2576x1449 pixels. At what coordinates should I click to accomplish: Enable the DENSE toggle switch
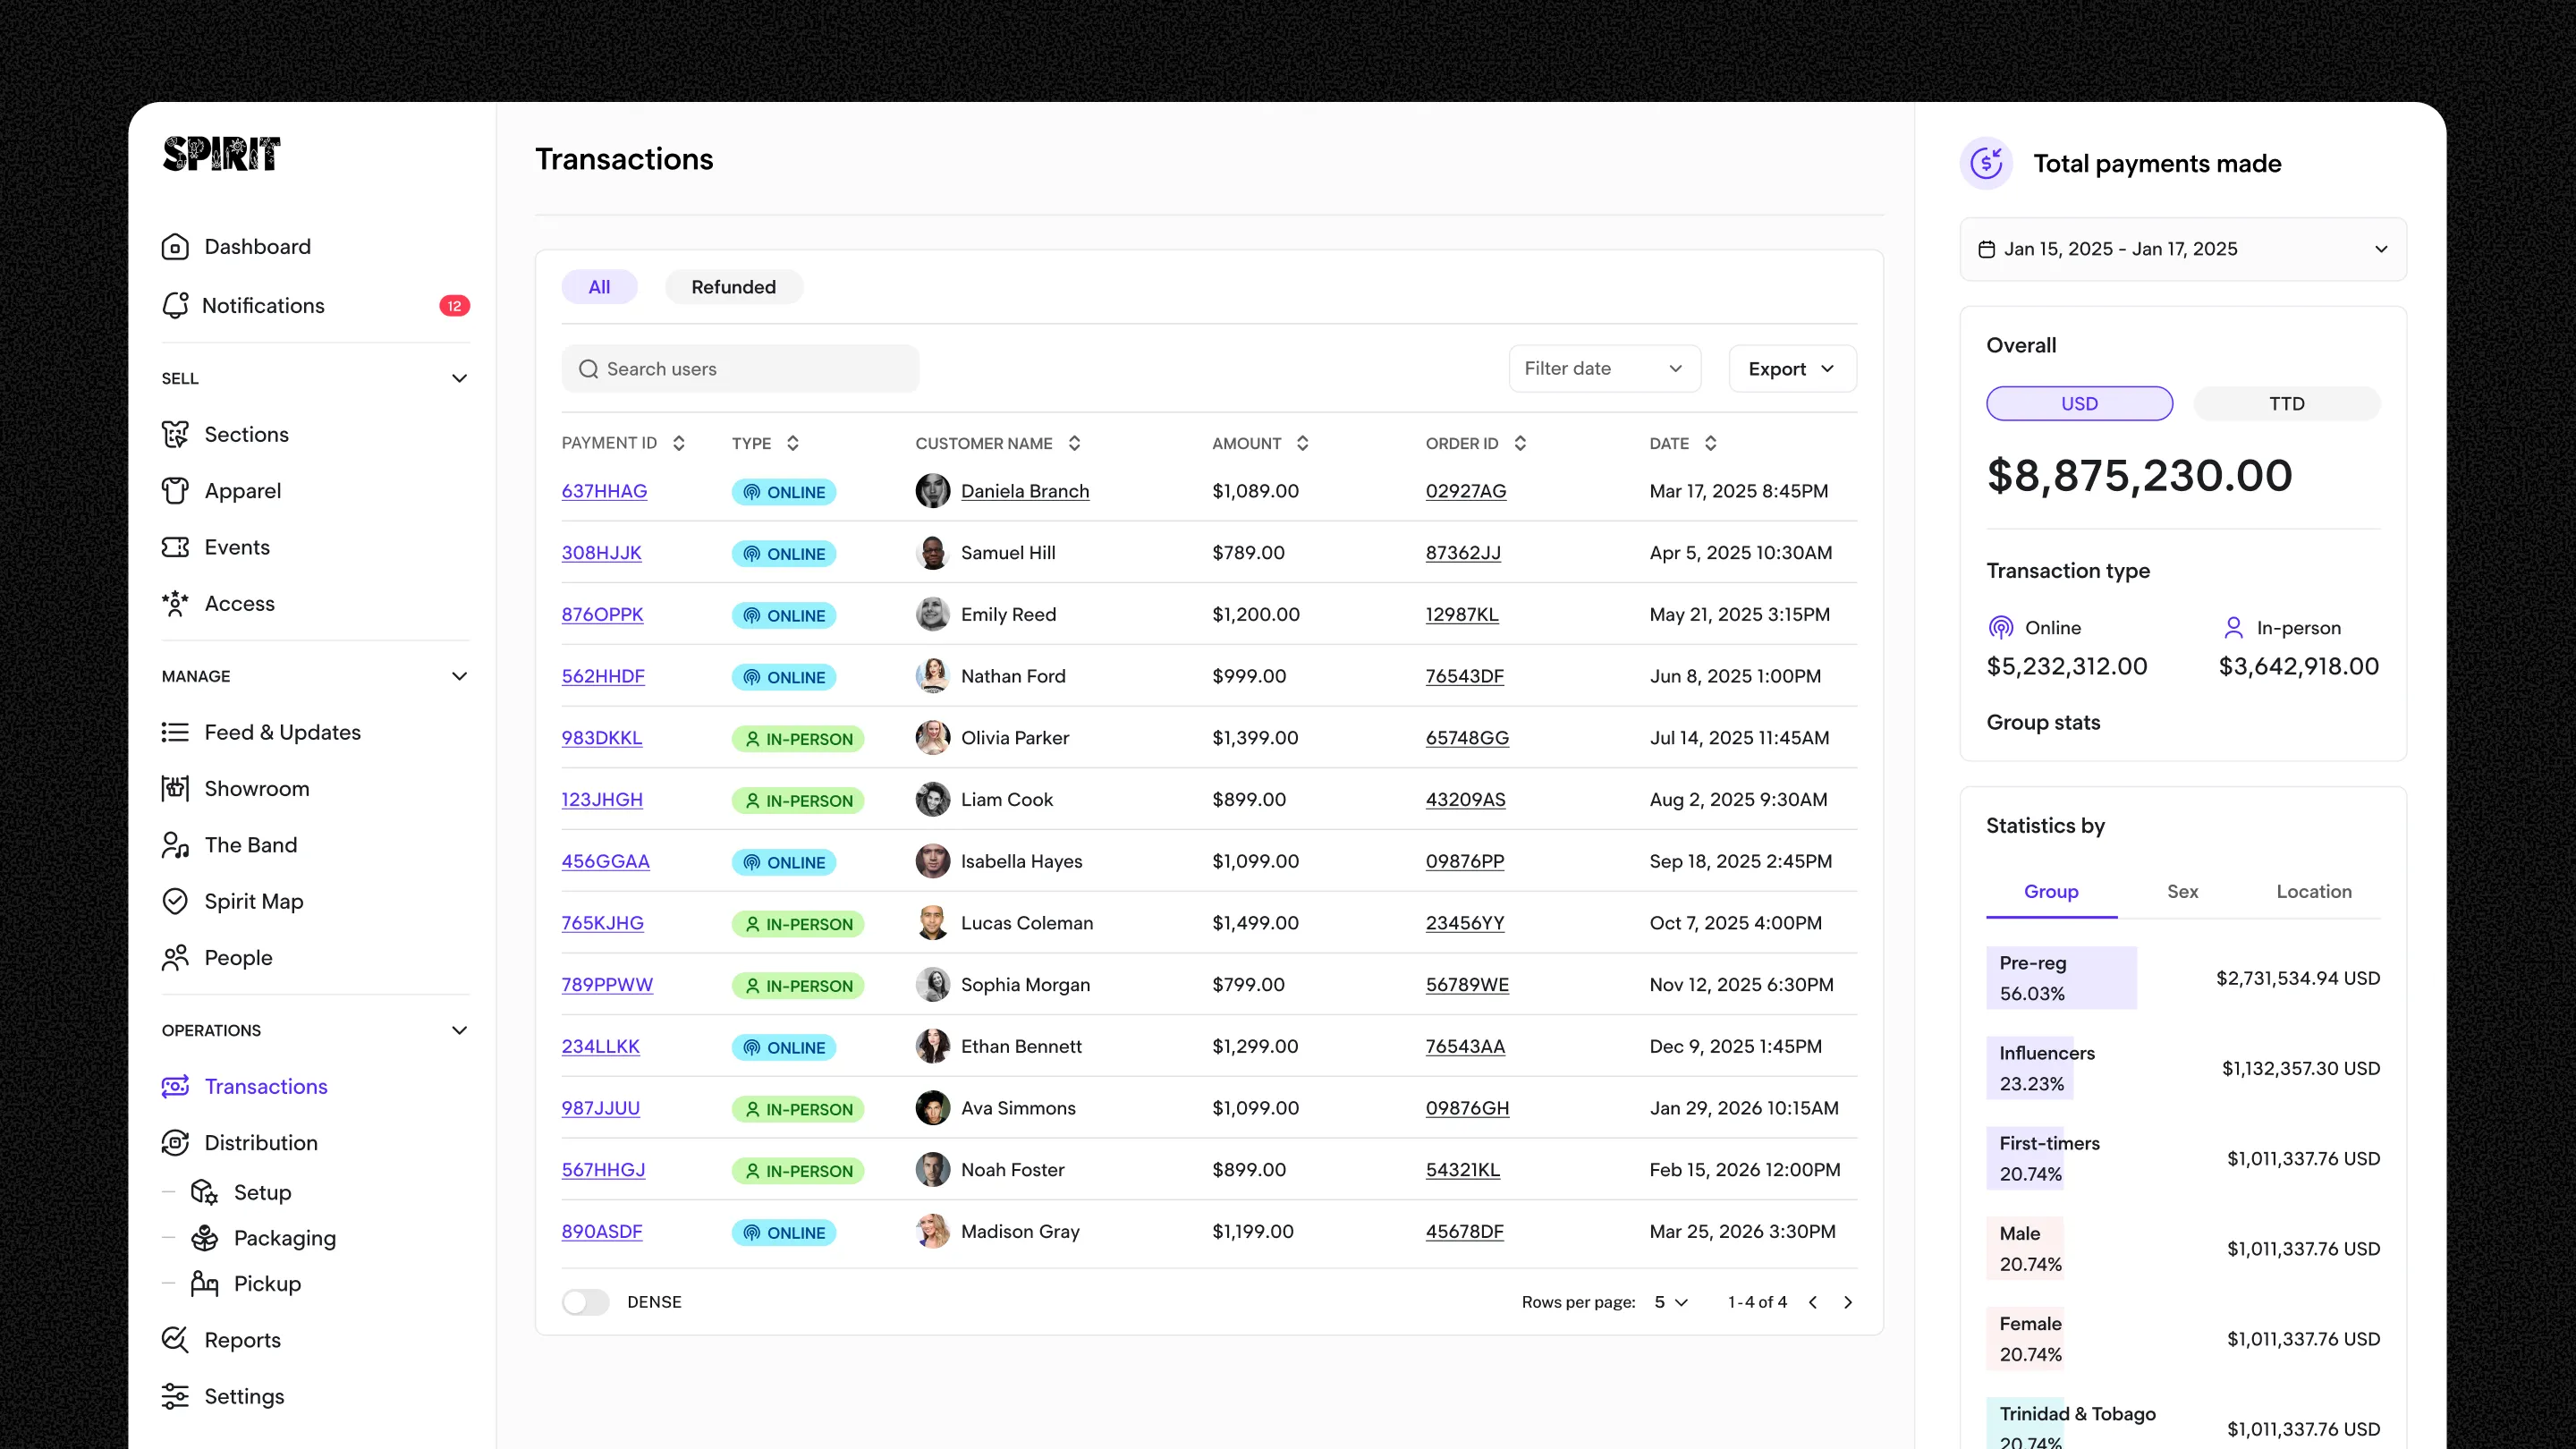click(x=585, y=1302)
